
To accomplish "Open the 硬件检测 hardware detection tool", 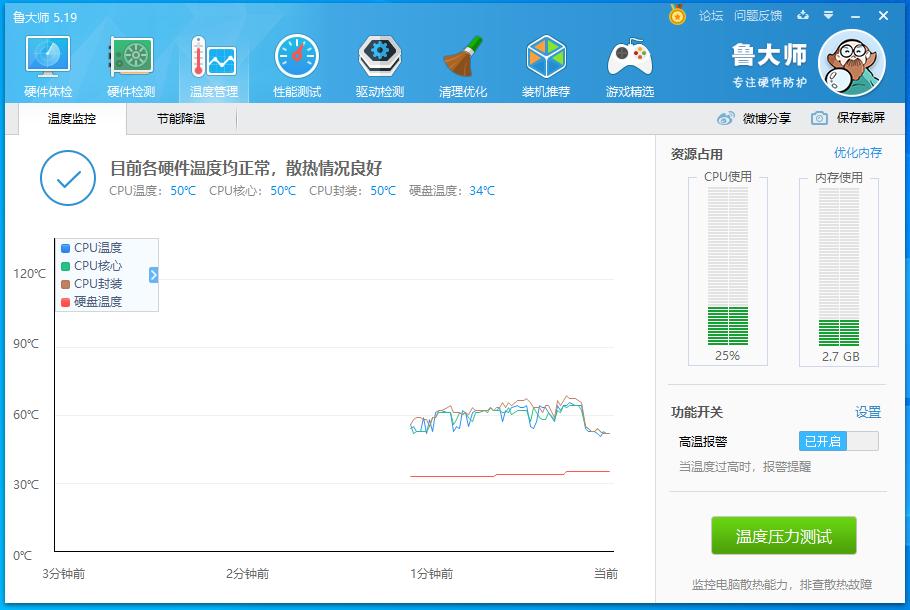I will 129,63.
